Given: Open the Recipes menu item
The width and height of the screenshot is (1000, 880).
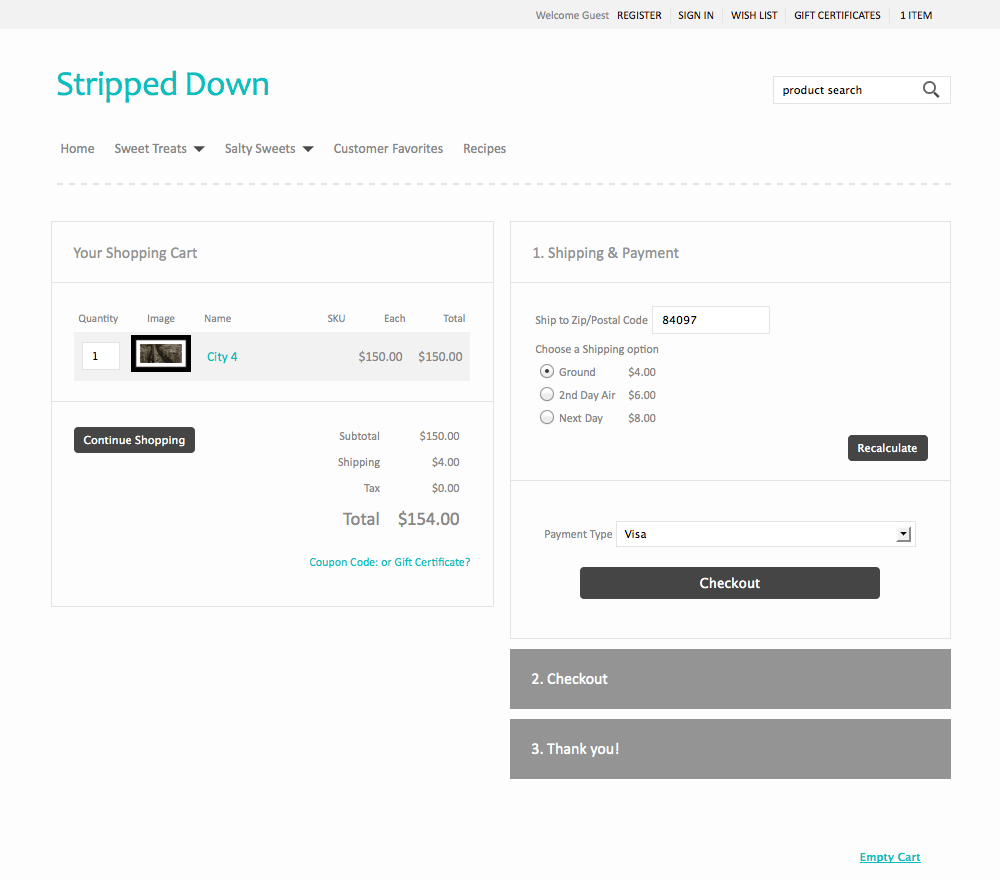Looking at the screenshot, I should click(484, 149).
